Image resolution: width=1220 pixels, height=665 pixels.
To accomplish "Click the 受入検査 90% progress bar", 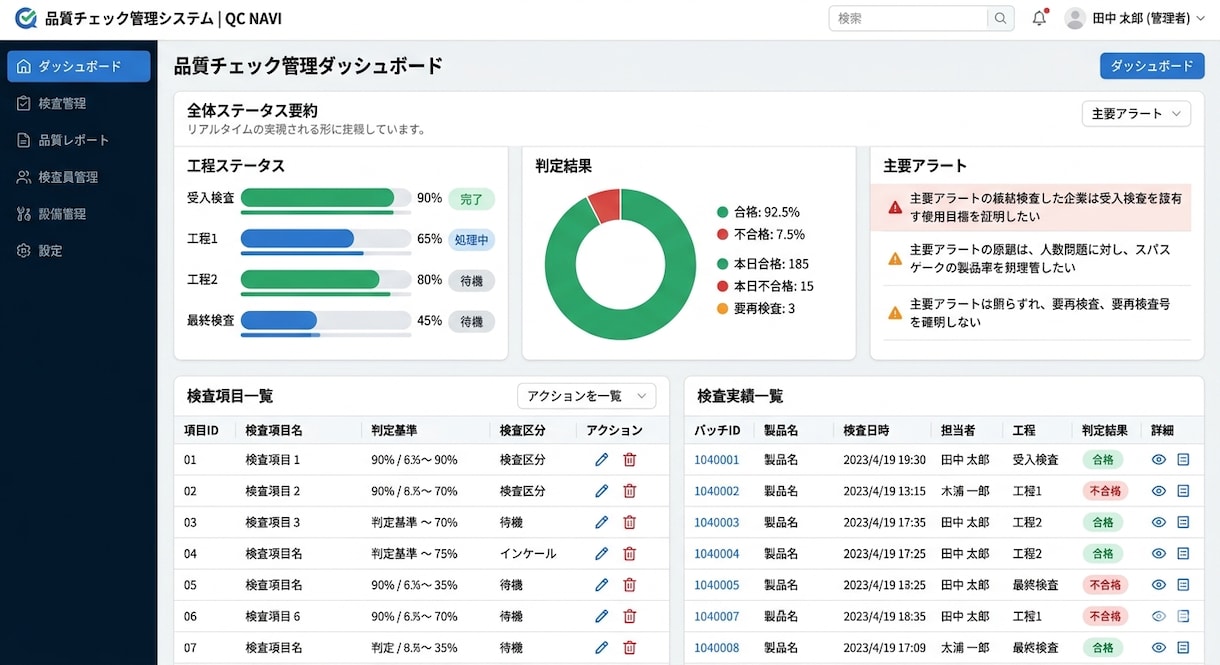I will (x=326, y=198).
